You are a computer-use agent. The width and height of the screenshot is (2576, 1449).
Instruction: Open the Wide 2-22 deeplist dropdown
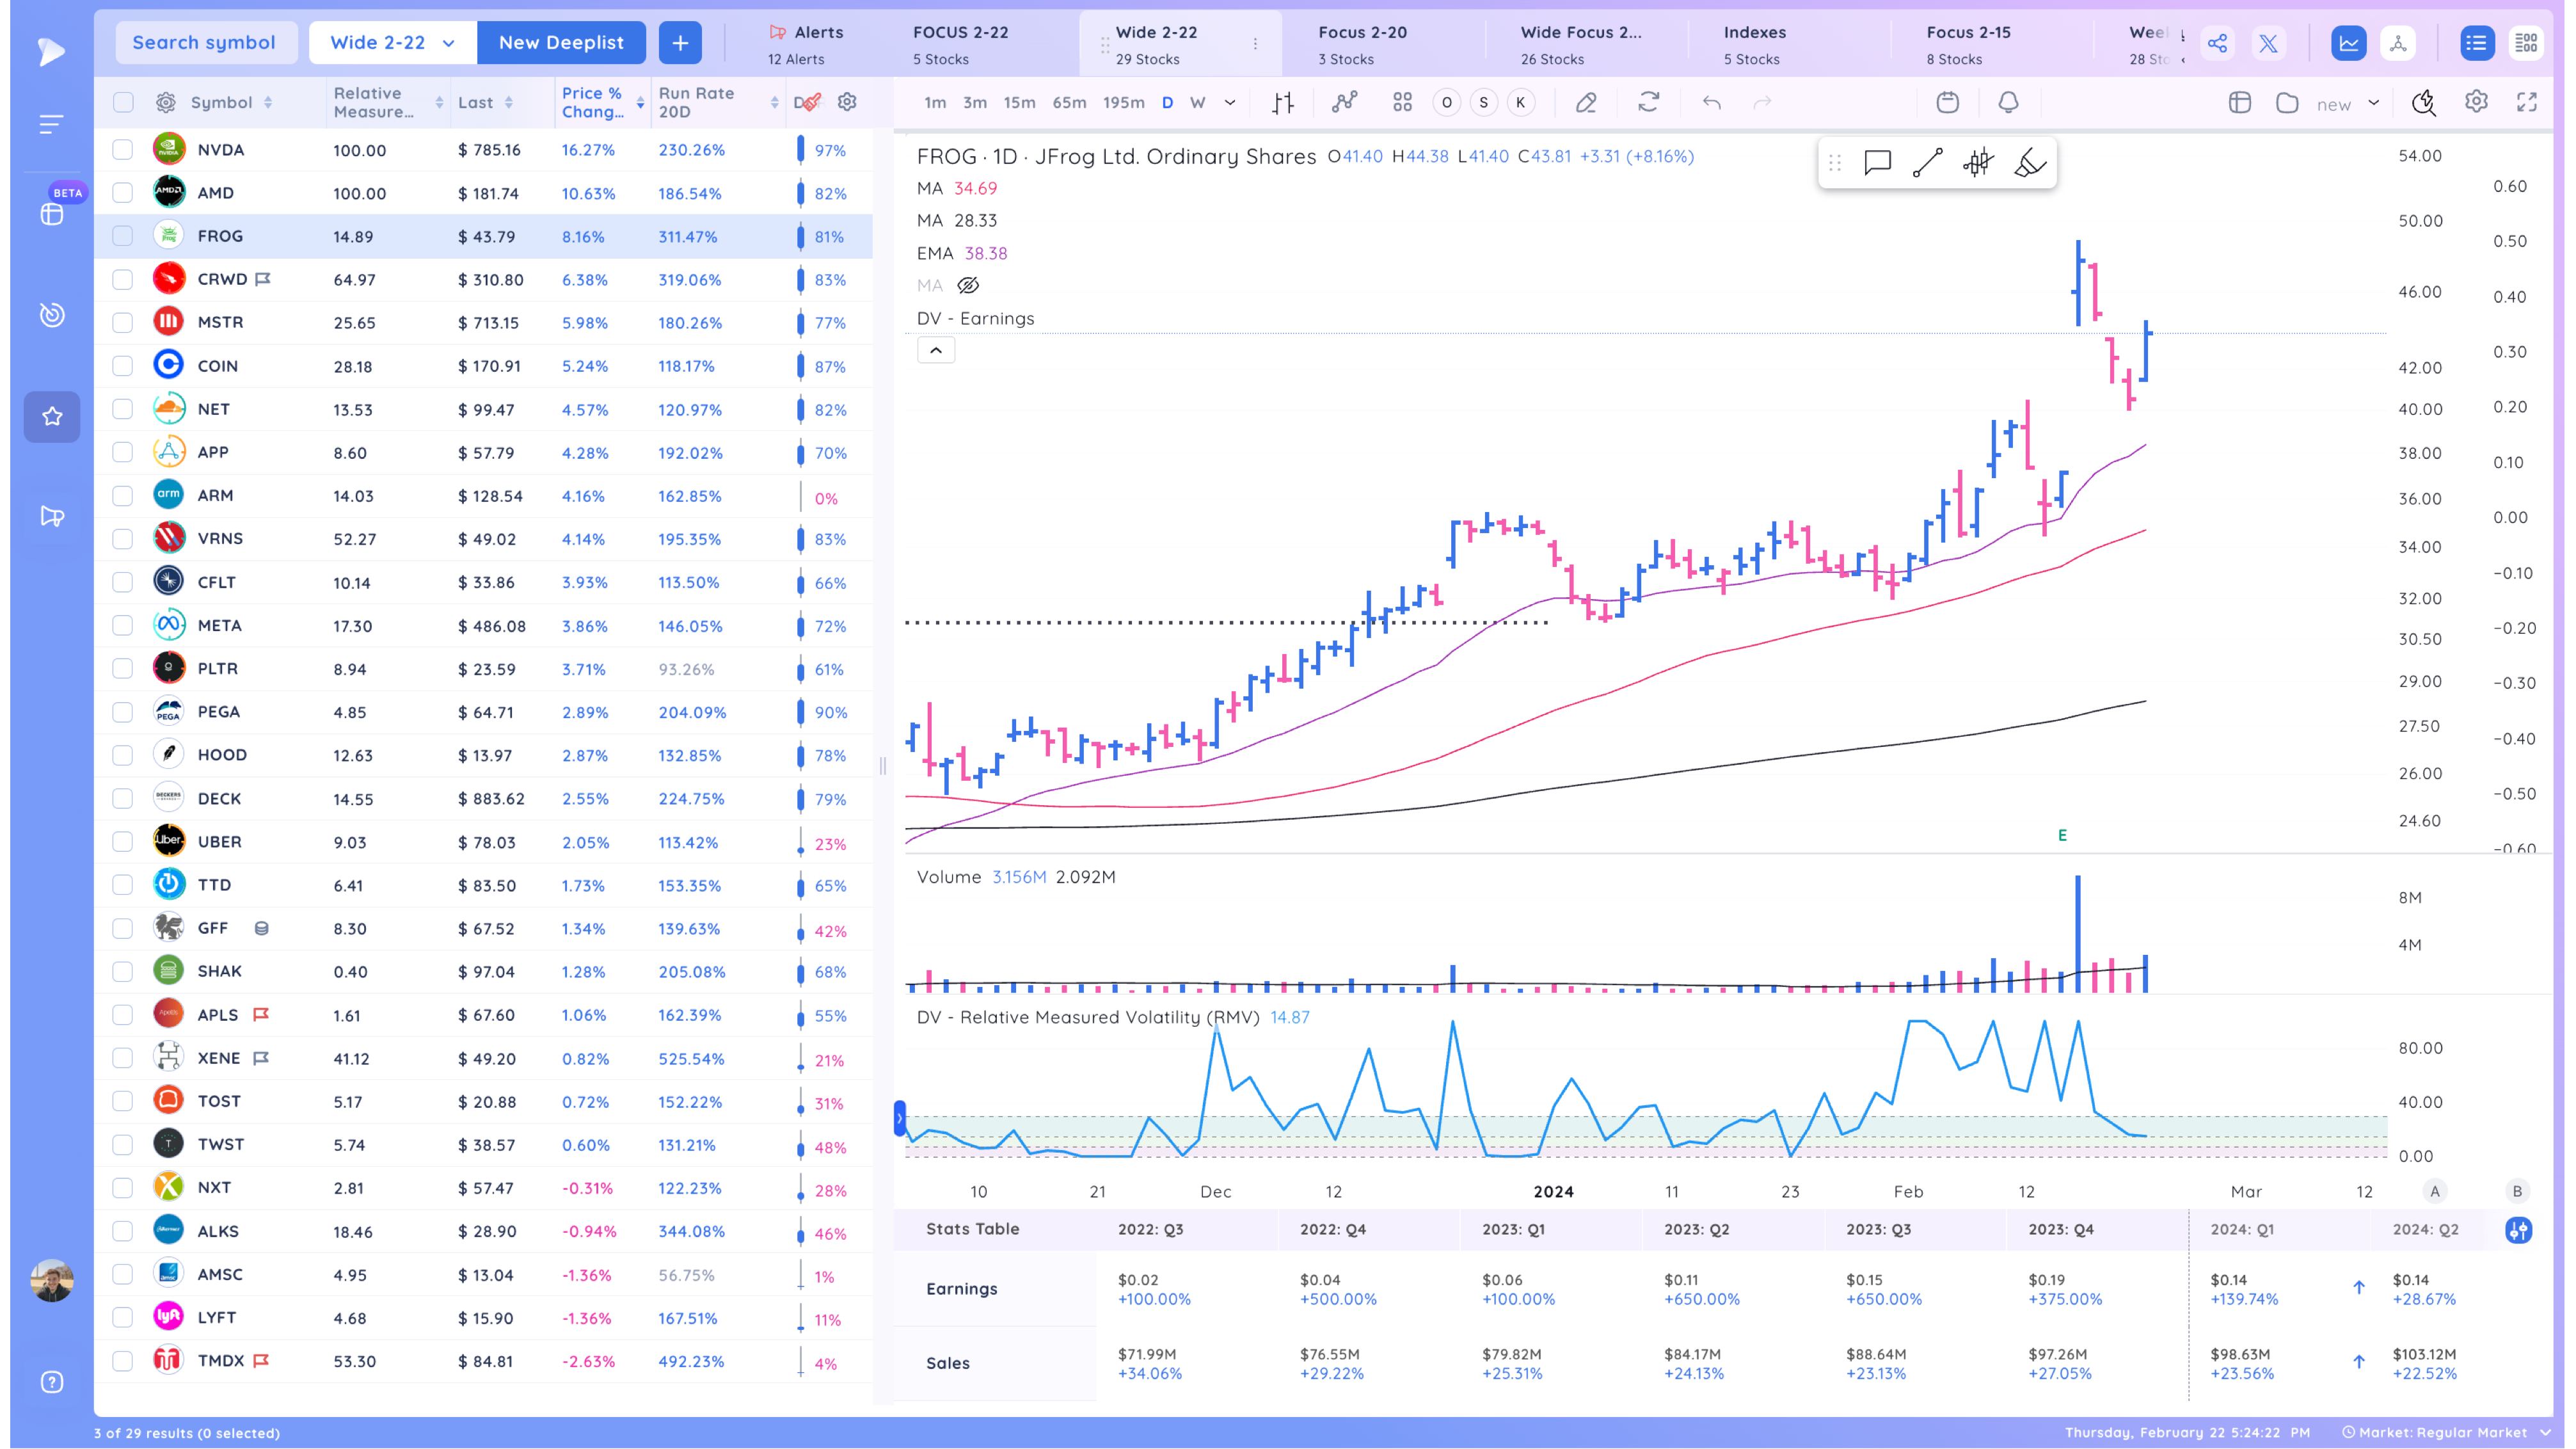pyautogui.click(x=392, y=43)
